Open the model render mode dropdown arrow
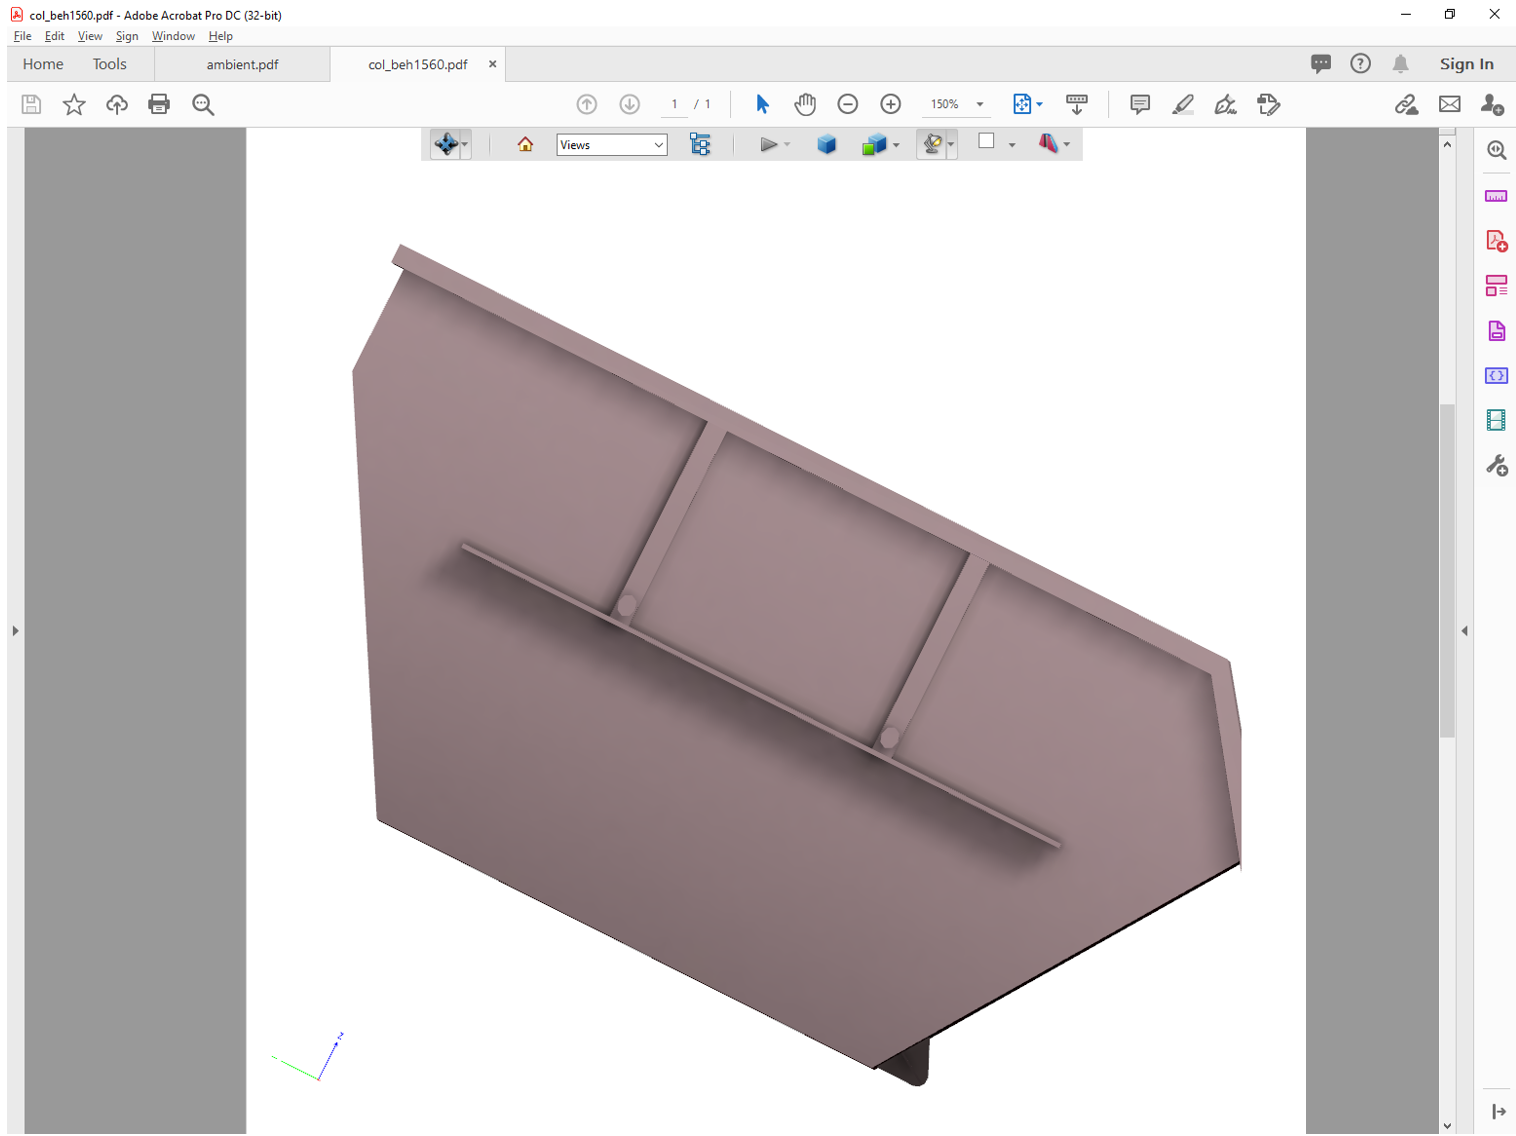Viewport: 1516px width, 1136px height. 895,144
